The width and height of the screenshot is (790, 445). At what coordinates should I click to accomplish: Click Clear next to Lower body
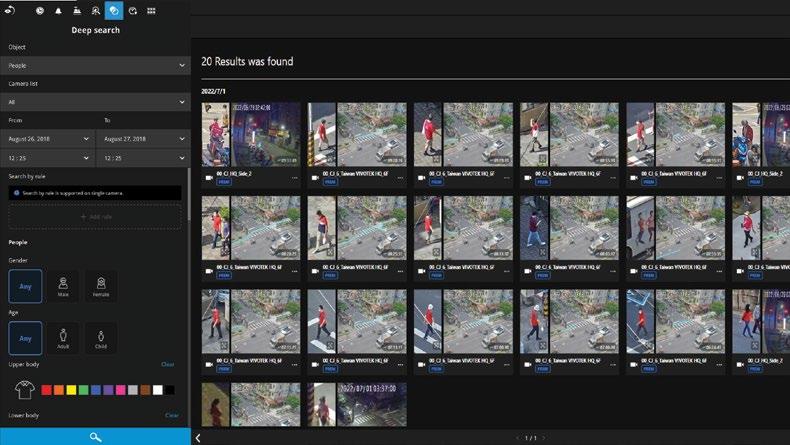coord(171,415)
